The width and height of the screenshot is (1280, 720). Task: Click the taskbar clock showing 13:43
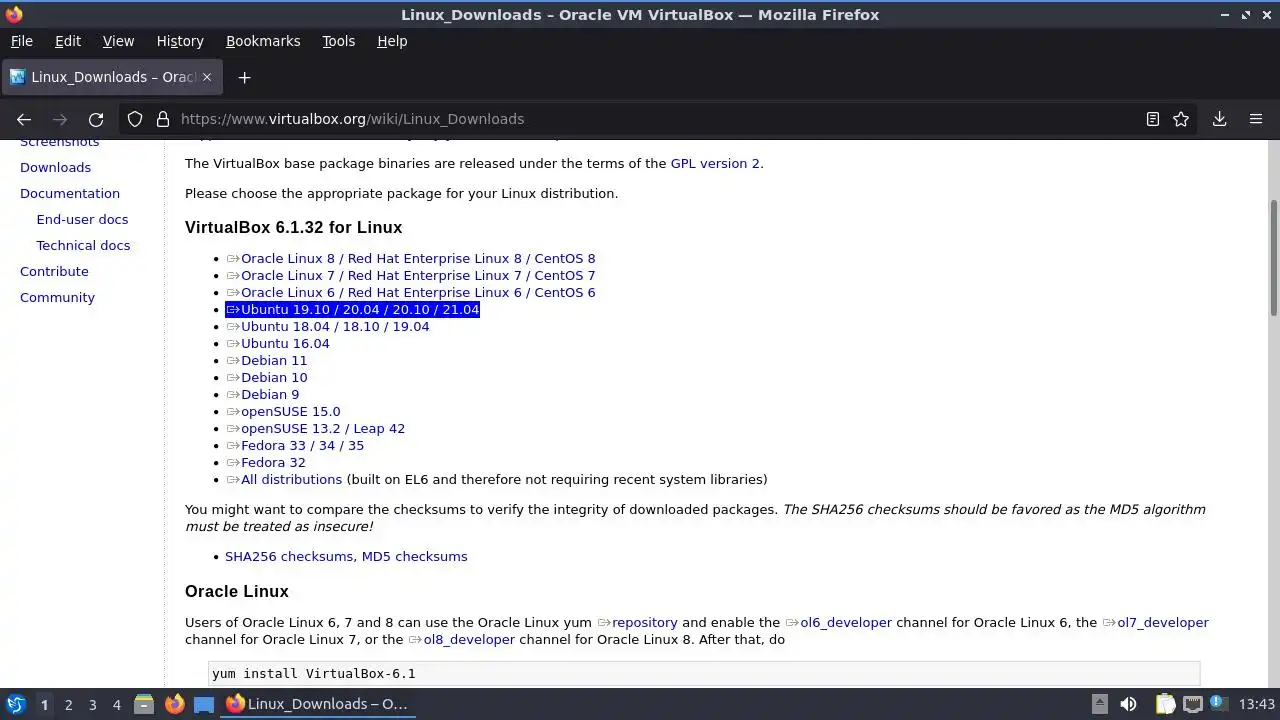pos(1257,704)
